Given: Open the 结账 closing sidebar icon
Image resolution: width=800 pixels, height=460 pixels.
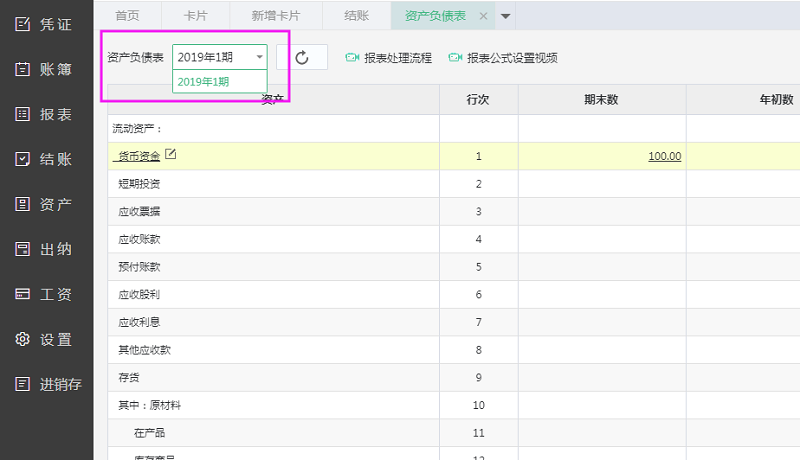Looking at the screenshot, I should [x=23, y=159].
